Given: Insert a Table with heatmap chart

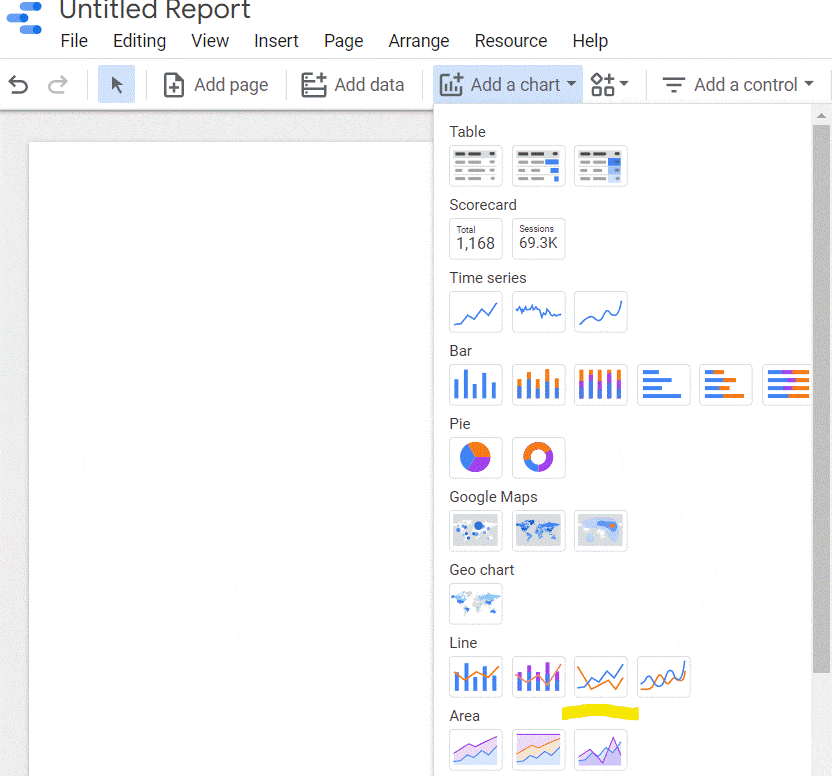Looking at the screenshot, I should coord(601,166).
